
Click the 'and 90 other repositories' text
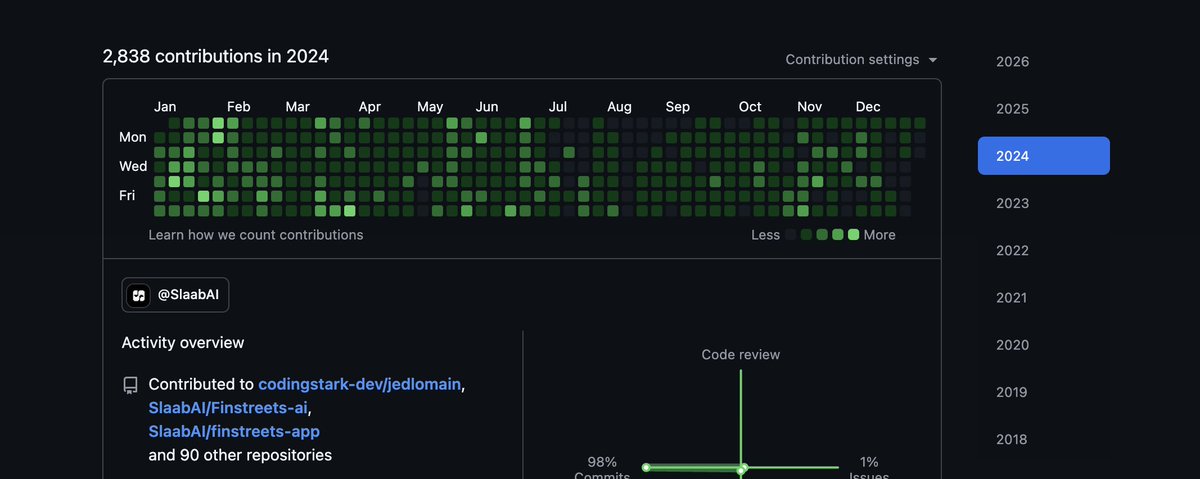point(240,455)
